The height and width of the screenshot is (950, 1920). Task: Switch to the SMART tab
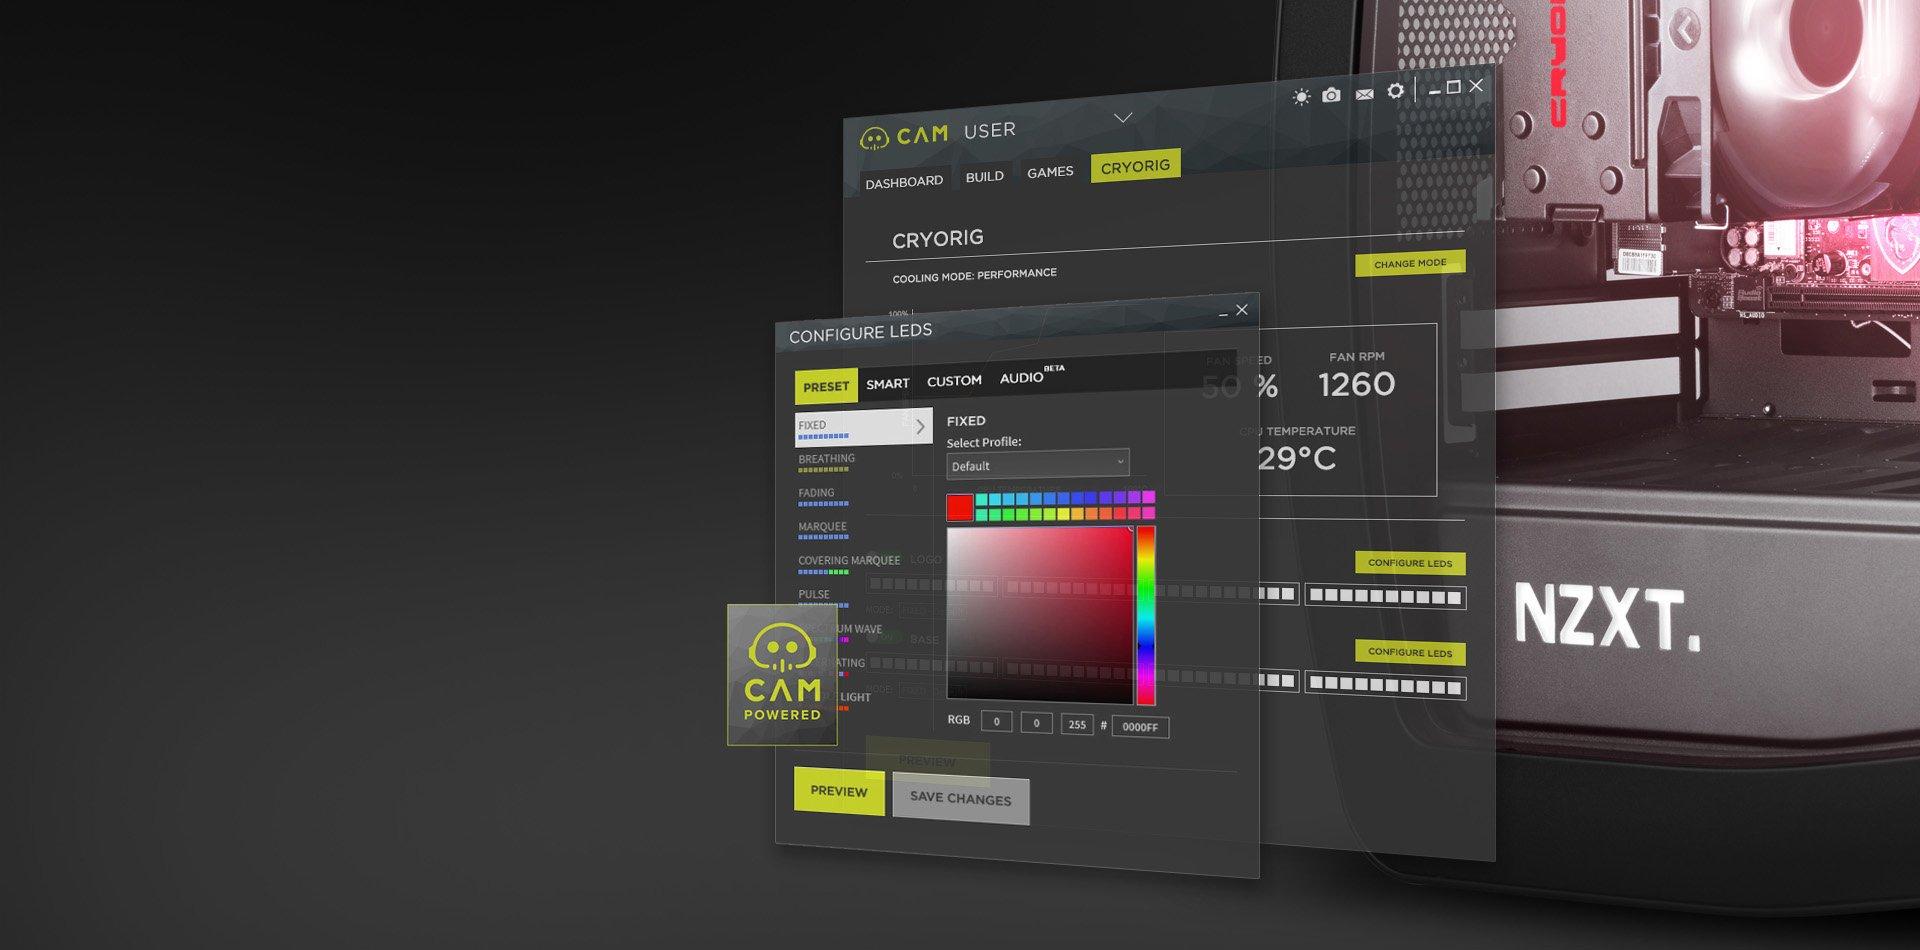coord(888,383)
